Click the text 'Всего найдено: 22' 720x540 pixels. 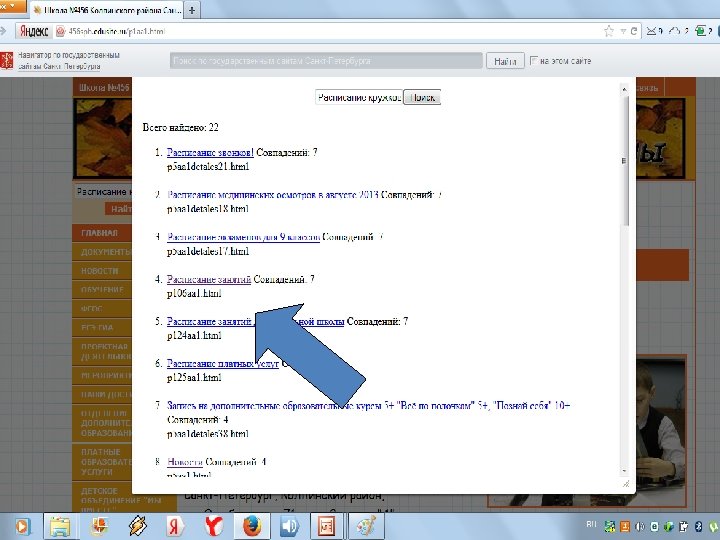[180, 127]
